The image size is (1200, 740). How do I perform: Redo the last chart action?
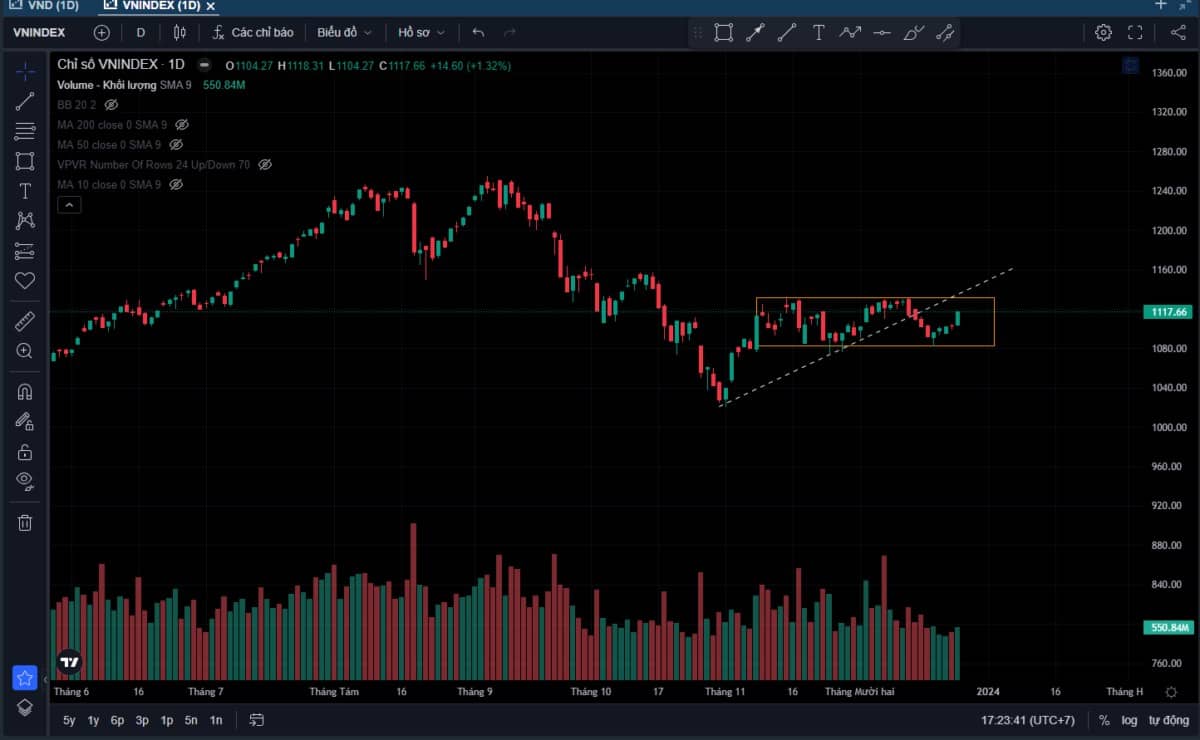510,32
